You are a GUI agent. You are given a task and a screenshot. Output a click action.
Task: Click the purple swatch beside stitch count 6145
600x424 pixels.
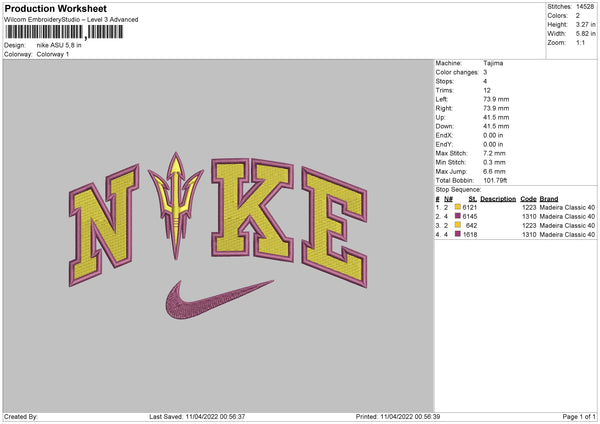tap(458, 216)
